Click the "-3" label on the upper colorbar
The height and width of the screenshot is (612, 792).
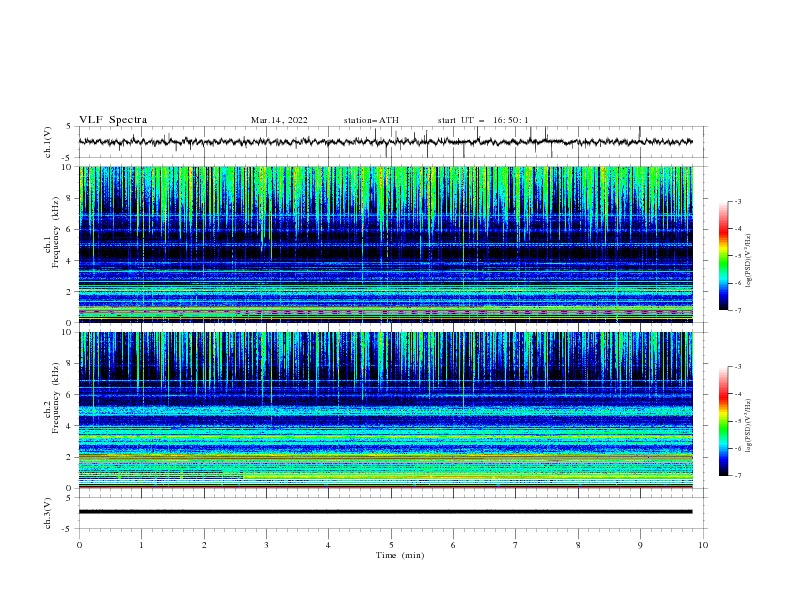[737, 201]
